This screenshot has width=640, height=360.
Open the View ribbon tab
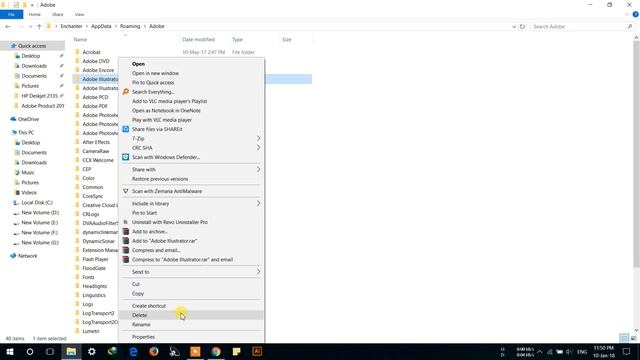coord(79,15)
